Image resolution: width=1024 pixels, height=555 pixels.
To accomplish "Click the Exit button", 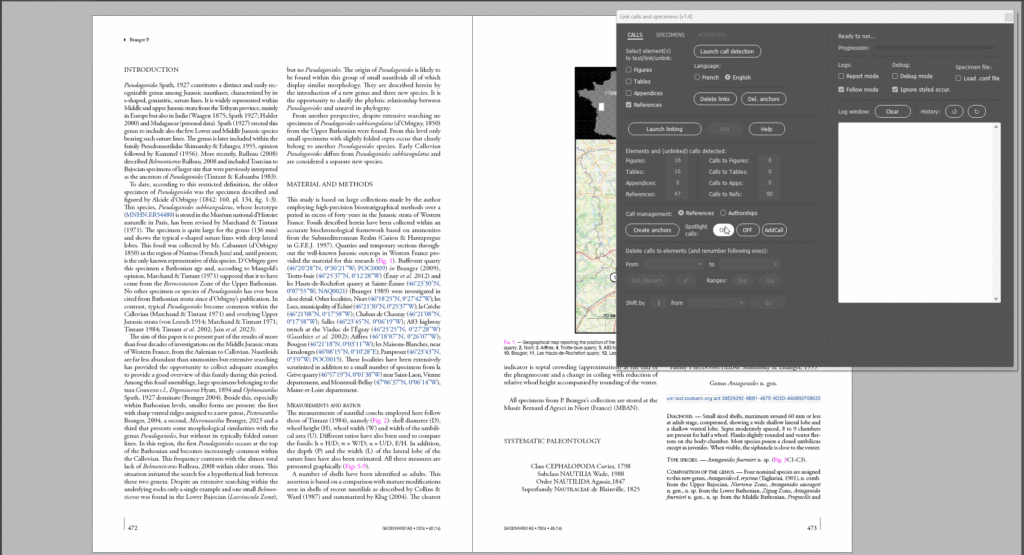I will [x=724, y=129].
